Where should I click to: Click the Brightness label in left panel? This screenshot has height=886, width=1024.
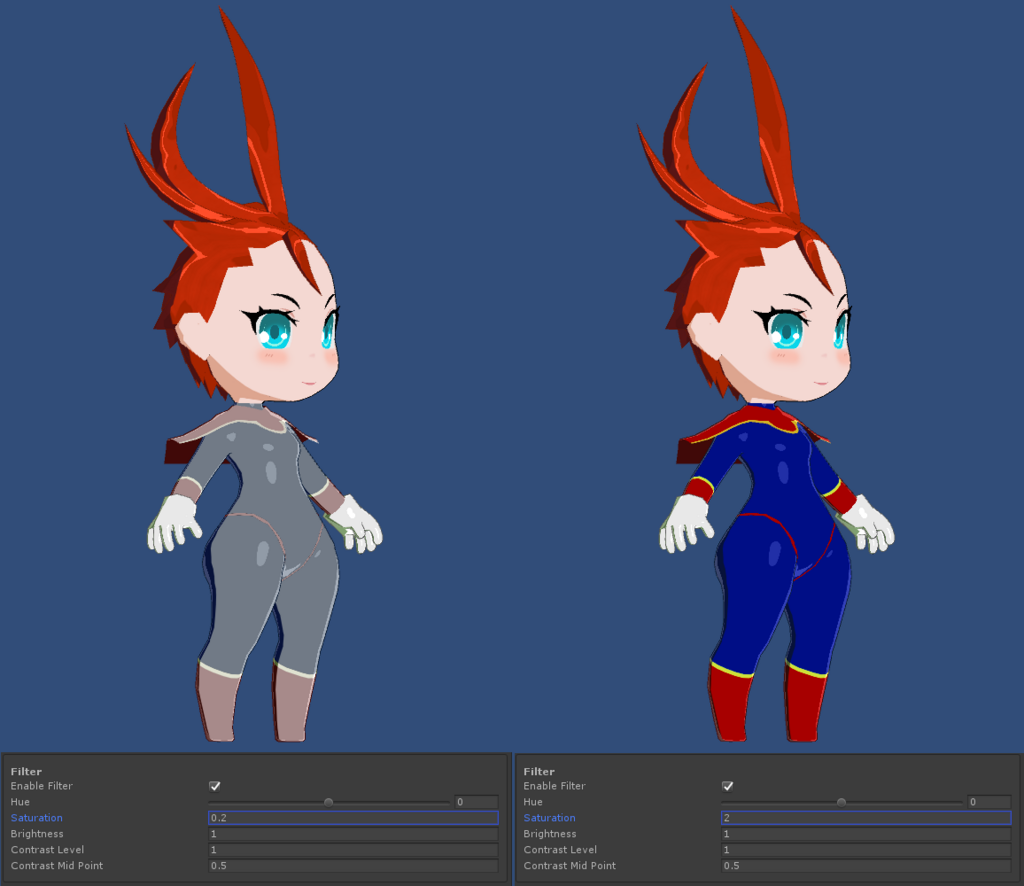pyautogui.click(x=37, y=834)
